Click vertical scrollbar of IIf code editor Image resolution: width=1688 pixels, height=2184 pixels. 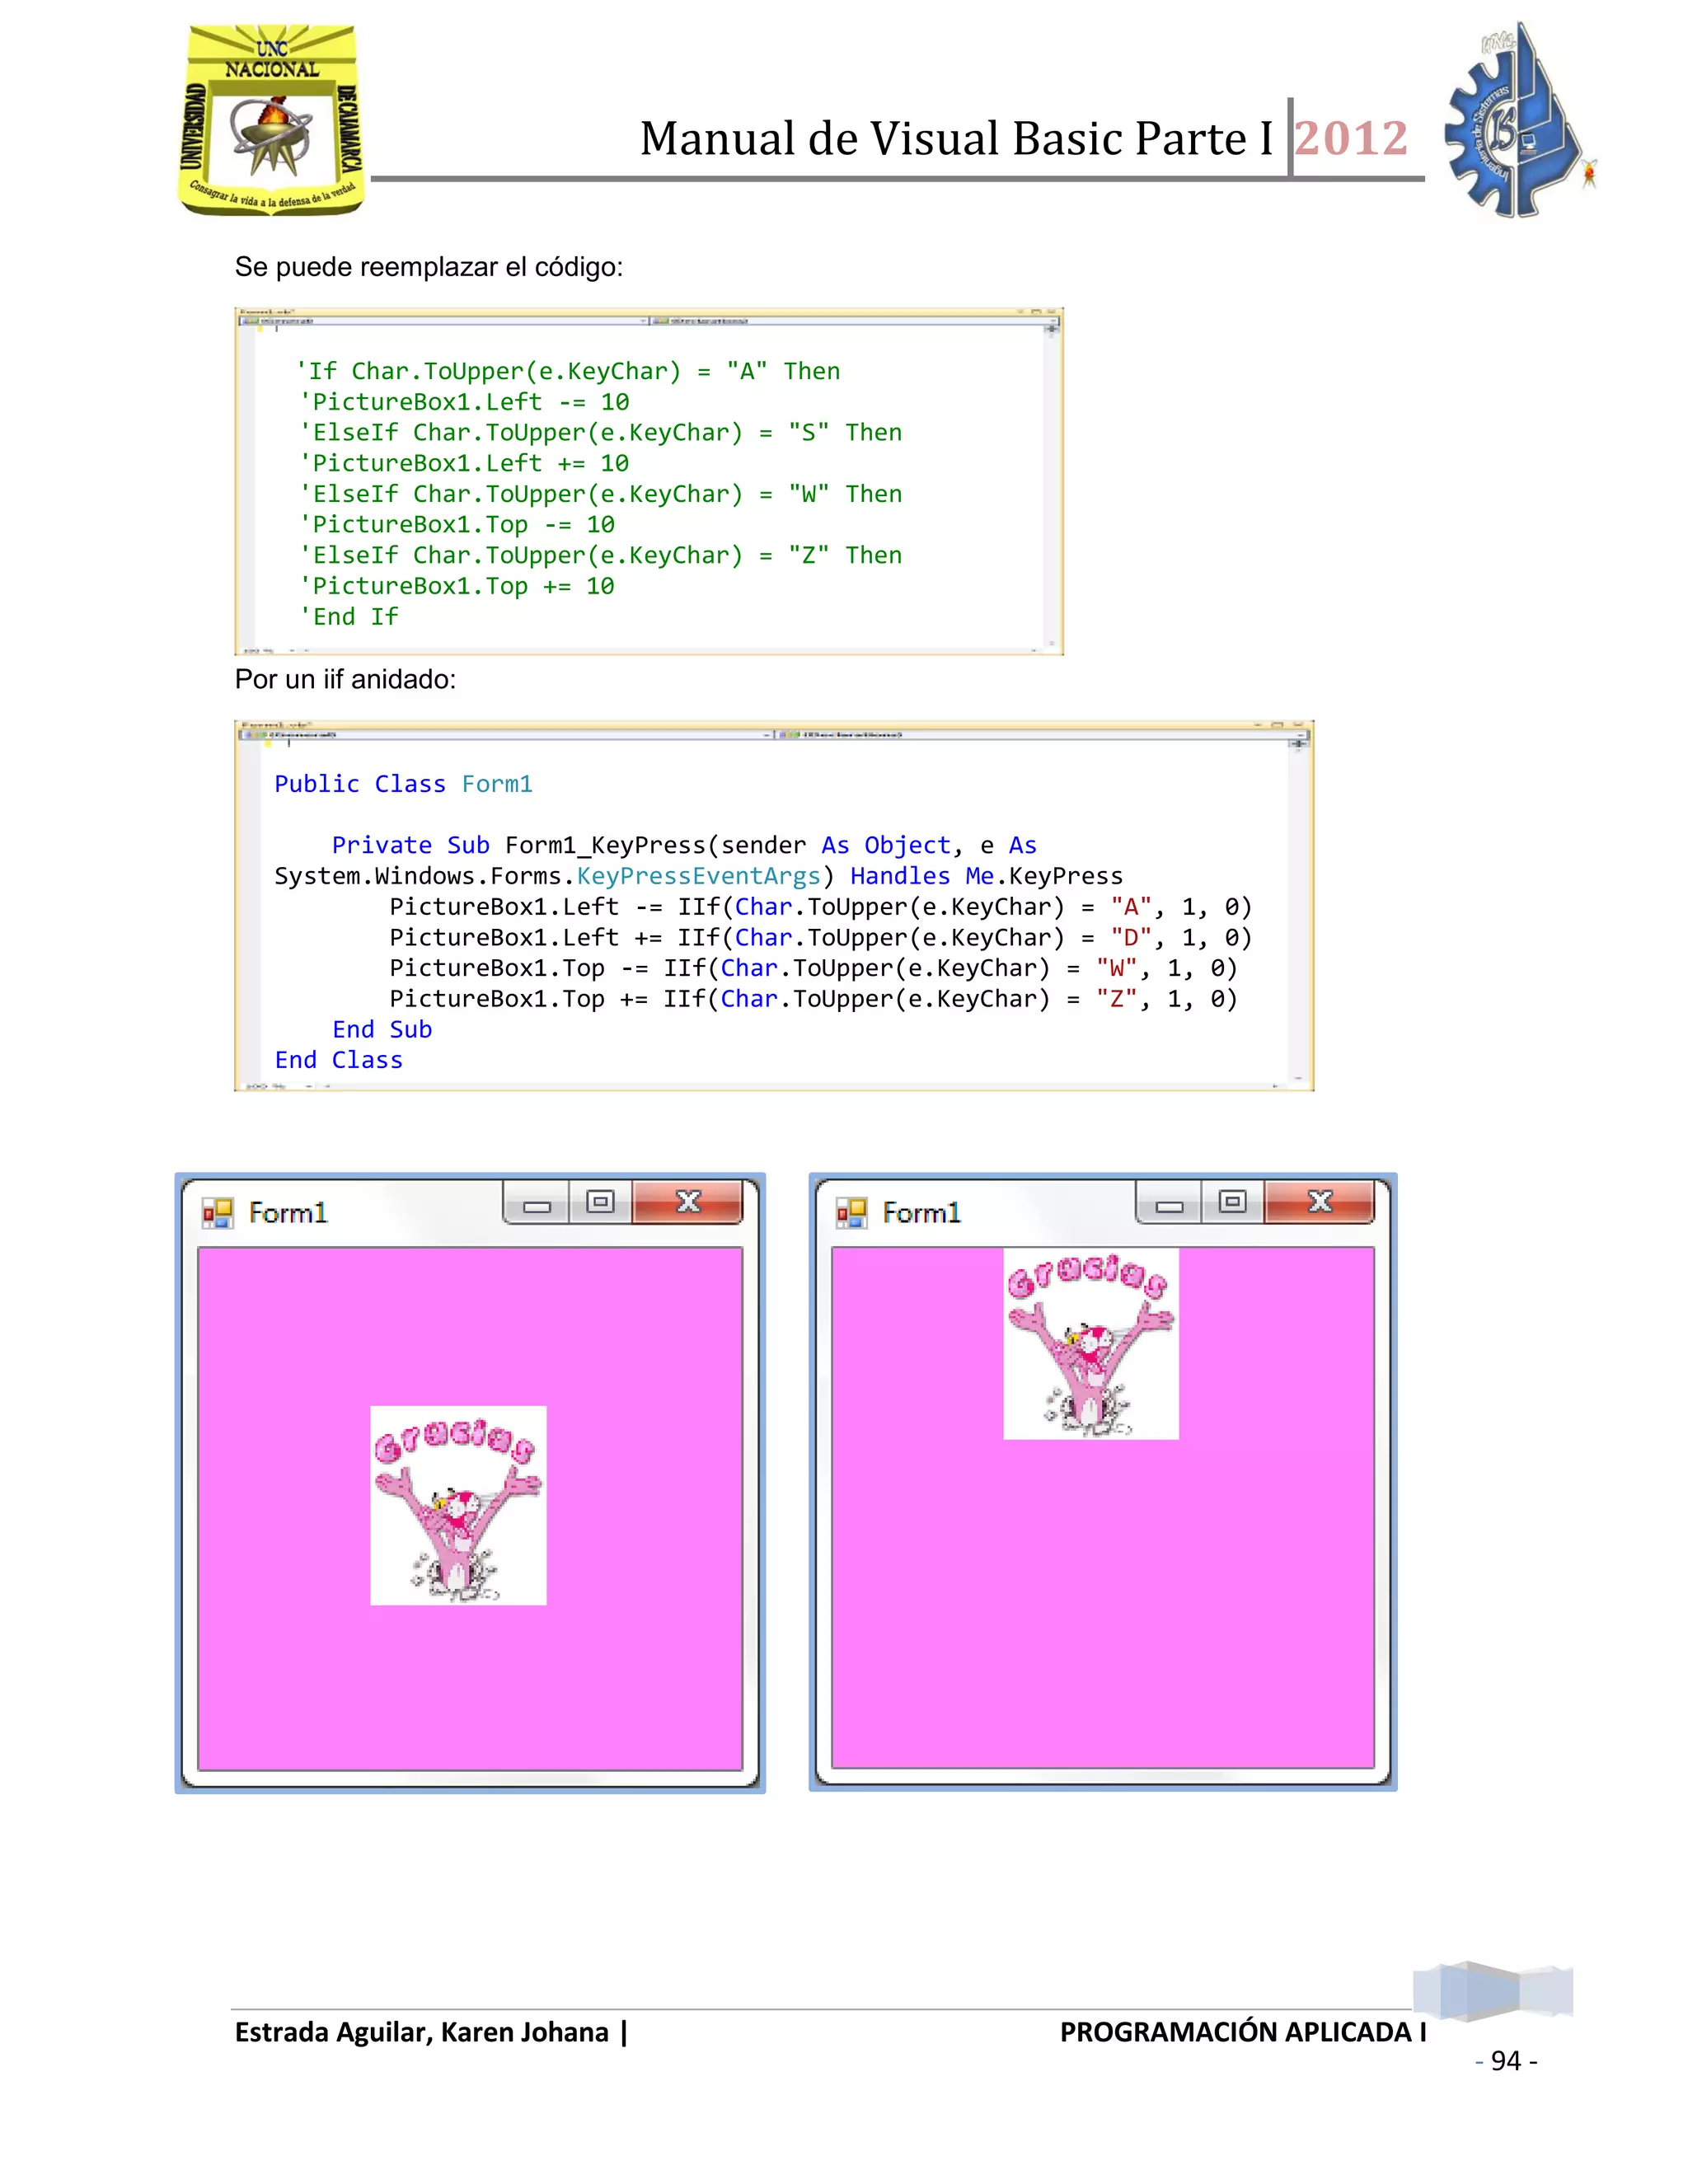pos(1298,912)
